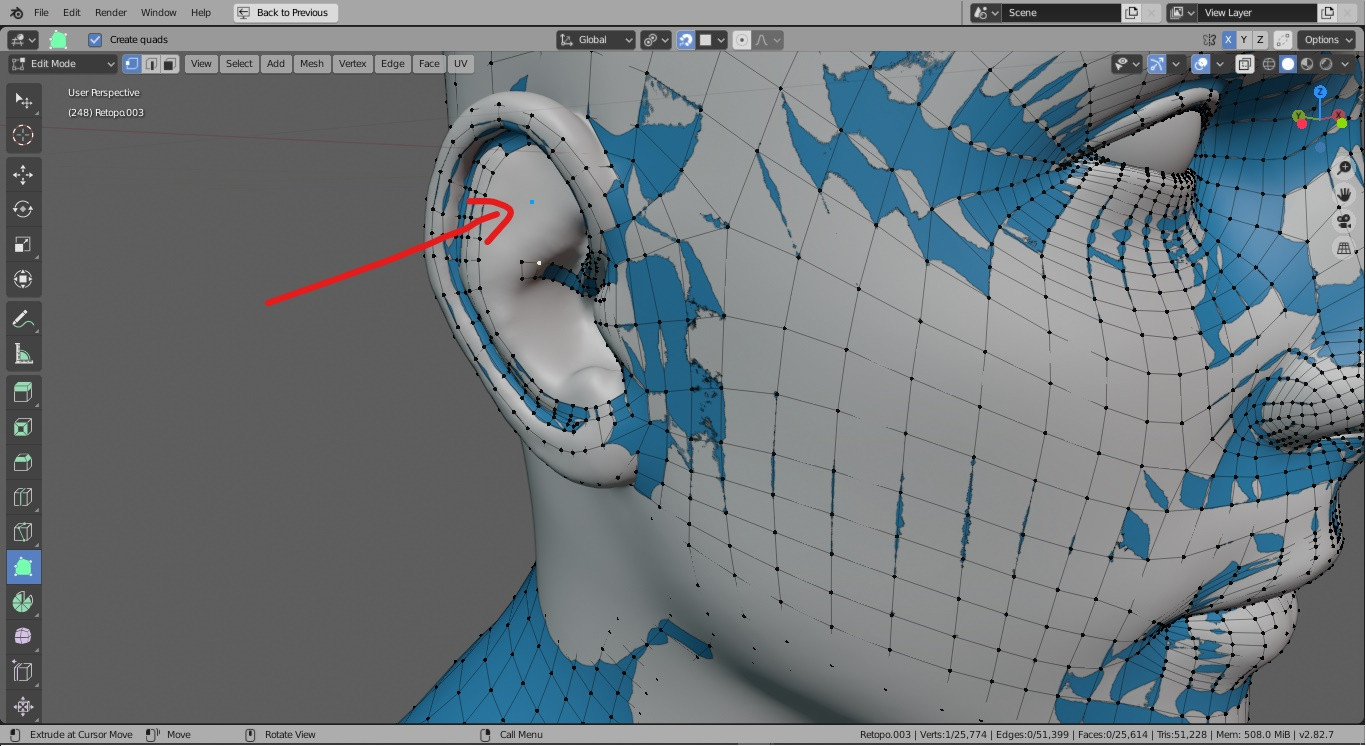
Task: Open the editor type dropdown
Action: click(23, 40)
